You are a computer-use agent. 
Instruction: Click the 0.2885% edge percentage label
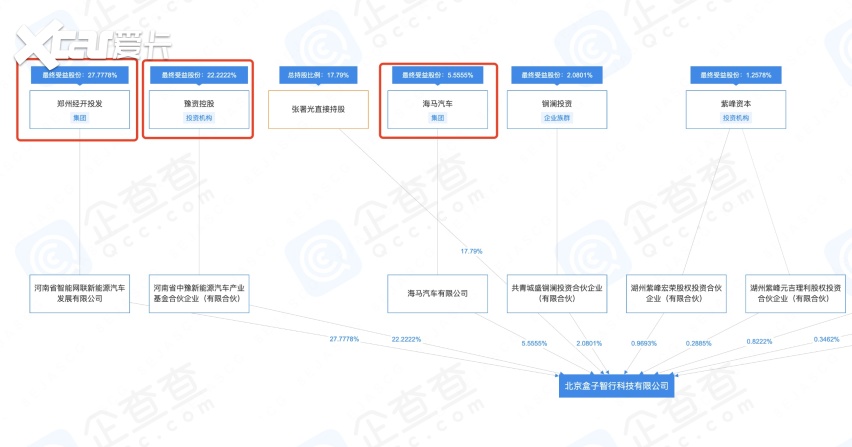click(x=698, y=343)
